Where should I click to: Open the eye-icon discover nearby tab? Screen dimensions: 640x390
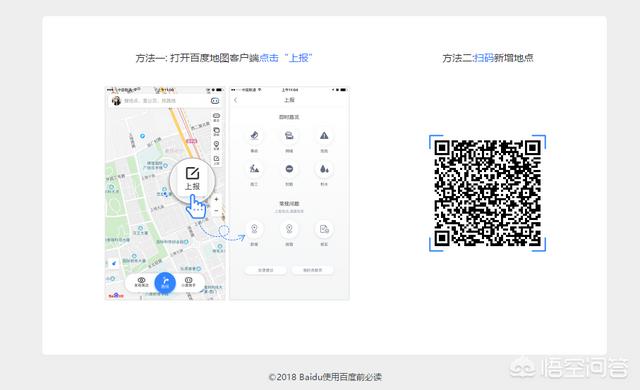pyautogui.click(x=141, y=282)
